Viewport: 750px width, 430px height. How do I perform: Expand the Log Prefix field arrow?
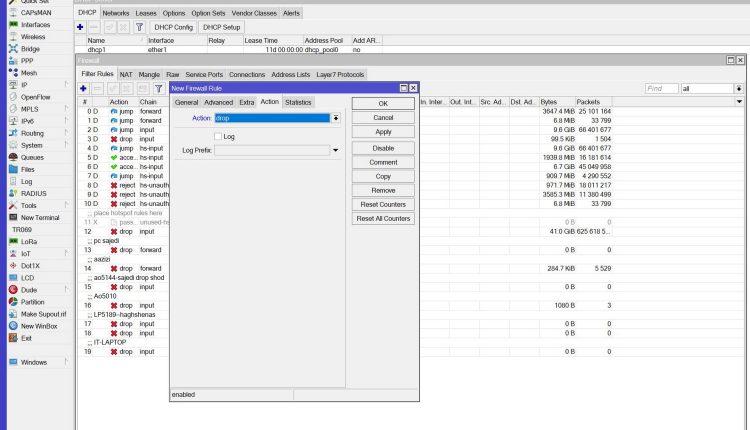tap(336, 151)
